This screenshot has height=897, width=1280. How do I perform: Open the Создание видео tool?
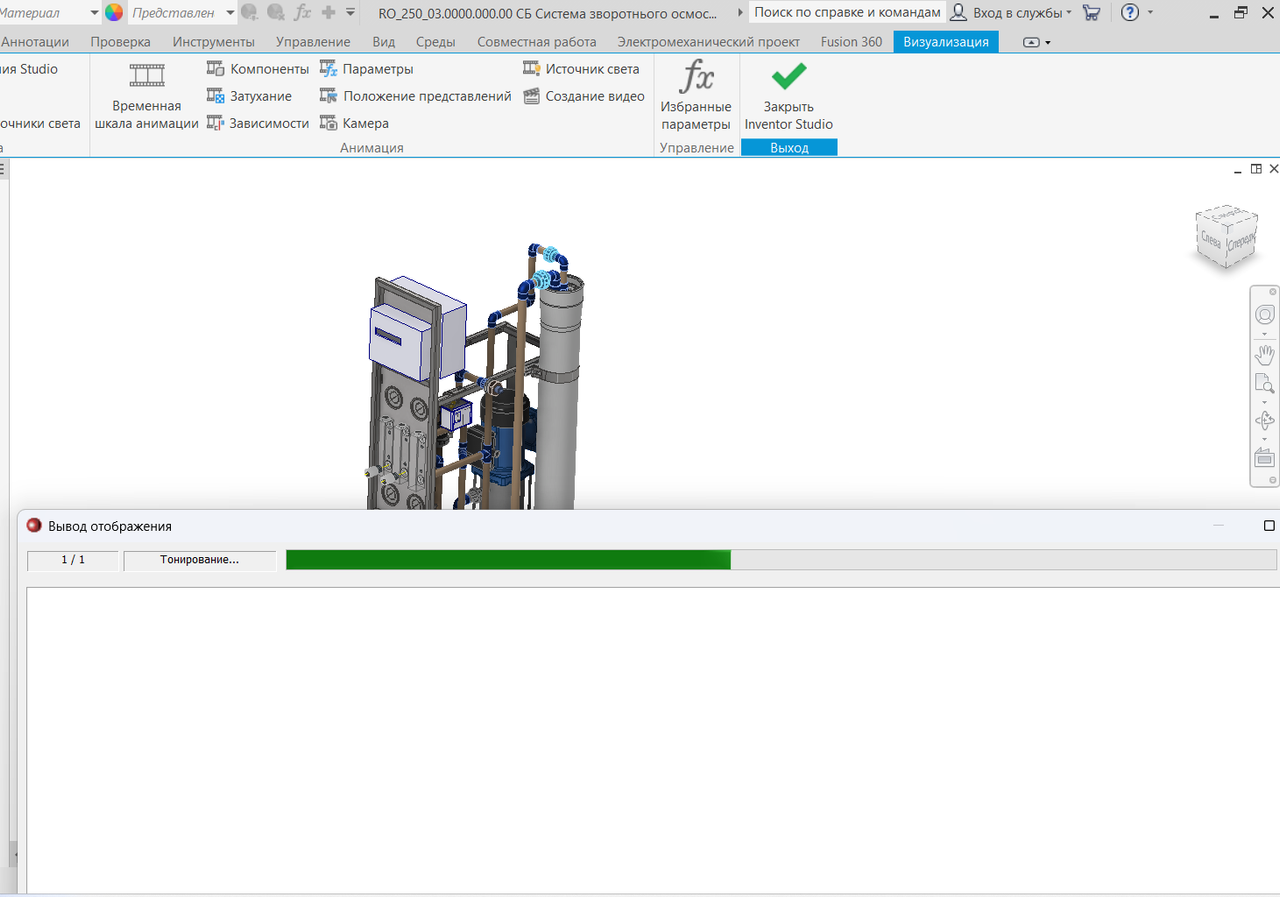click(584, 96)
